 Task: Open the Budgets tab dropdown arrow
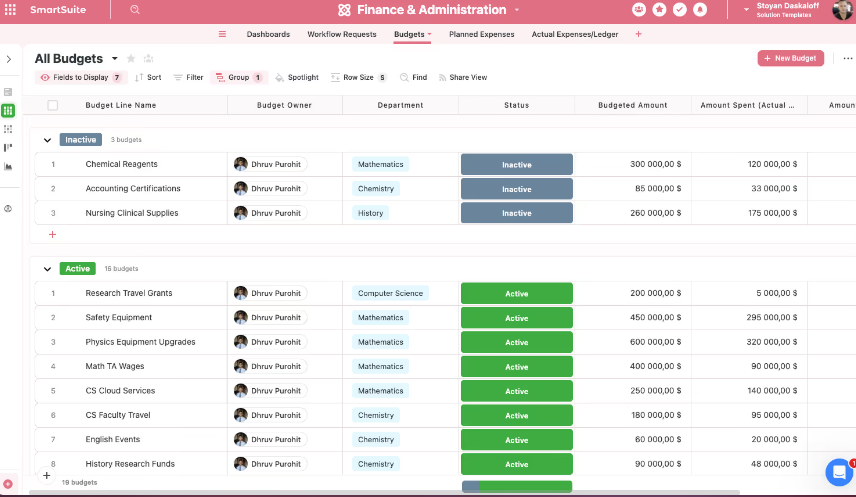click(x=430, y=34)
